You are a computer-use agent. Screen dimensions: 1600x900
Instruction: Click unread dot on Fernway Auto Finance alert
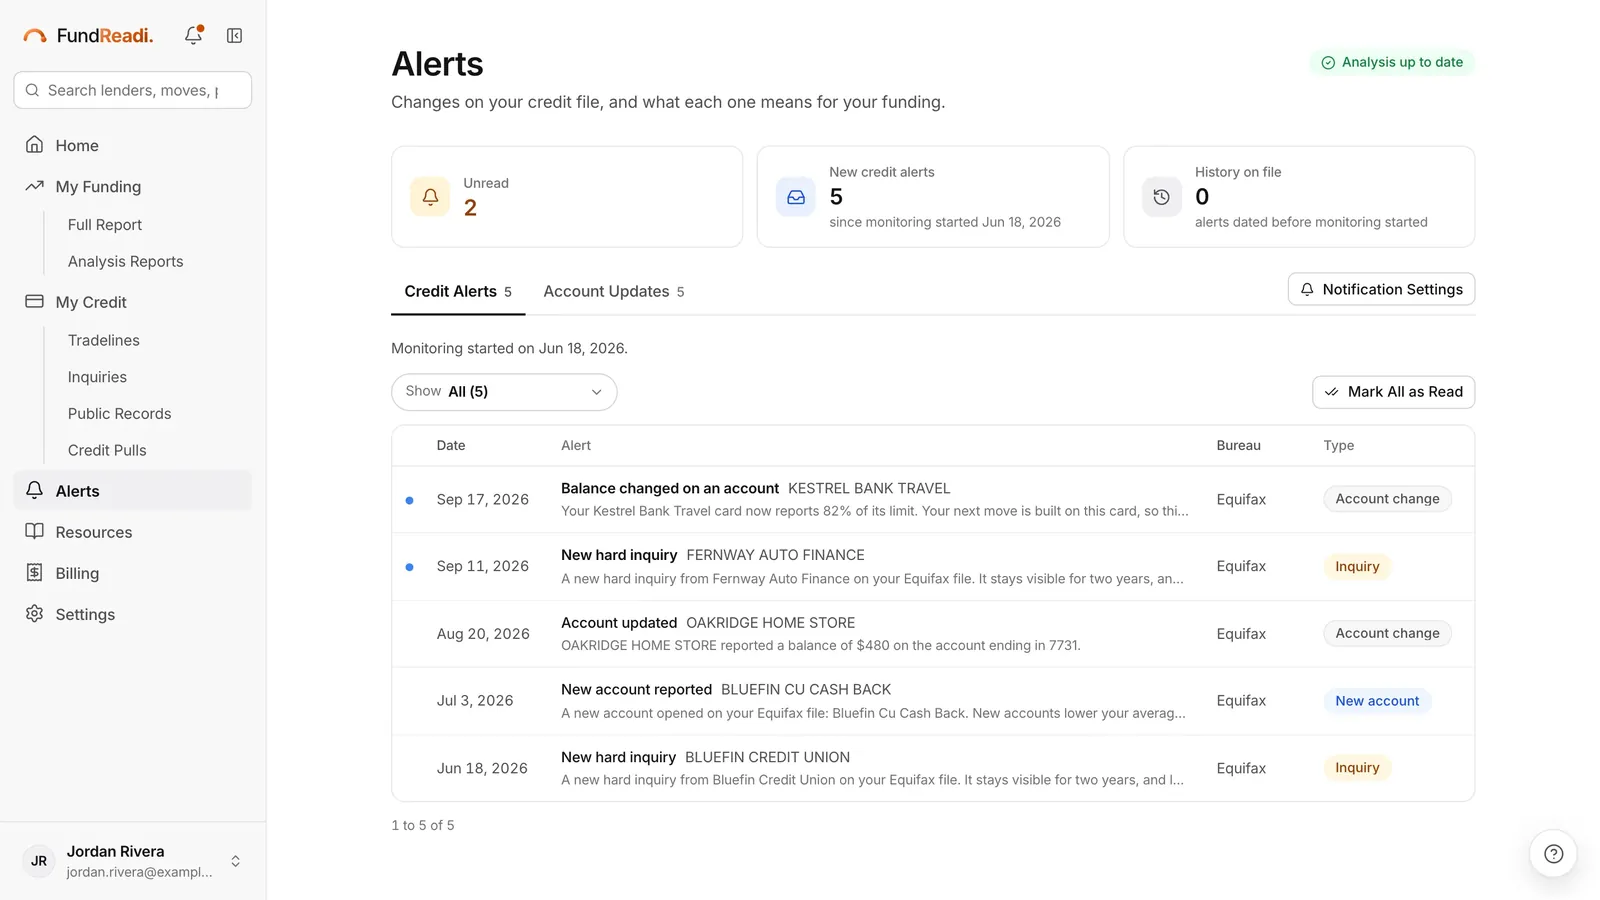pos(409,567)
